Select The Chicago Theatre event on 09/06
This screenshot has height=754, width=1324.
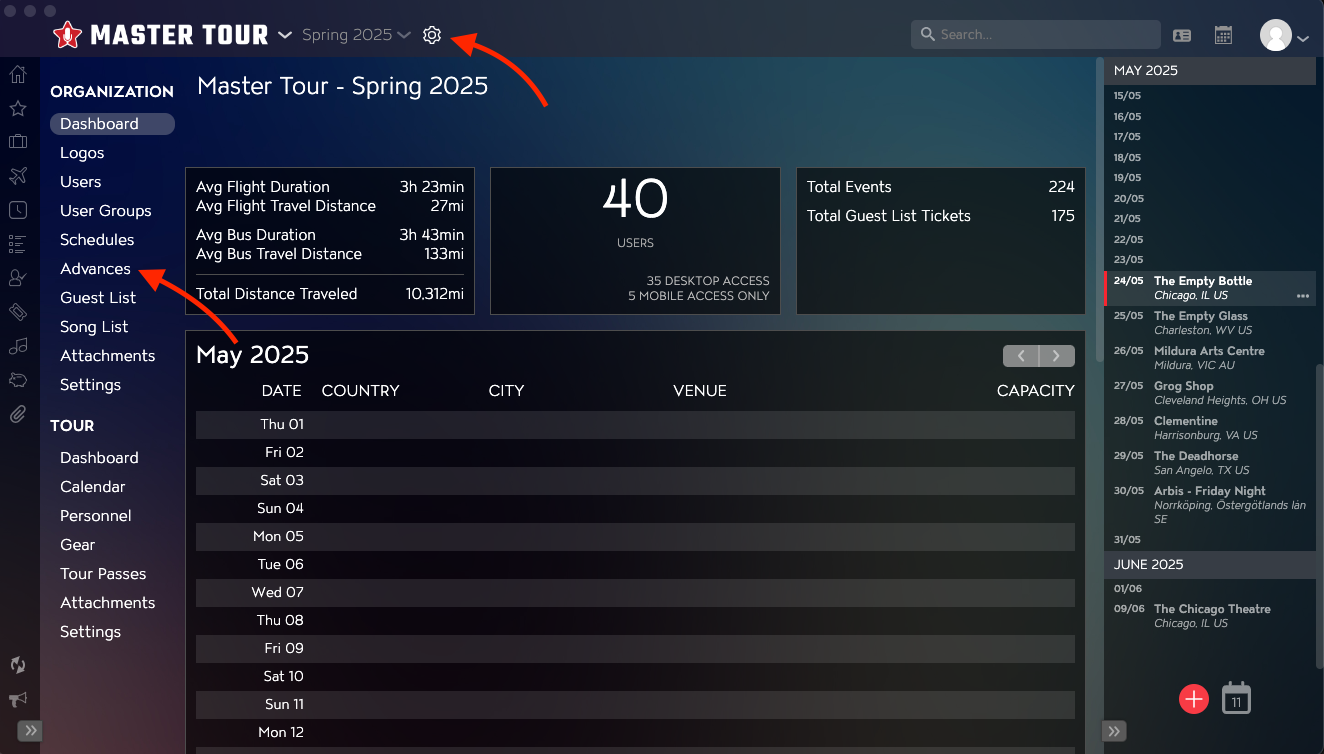[x=1210, y=616]
